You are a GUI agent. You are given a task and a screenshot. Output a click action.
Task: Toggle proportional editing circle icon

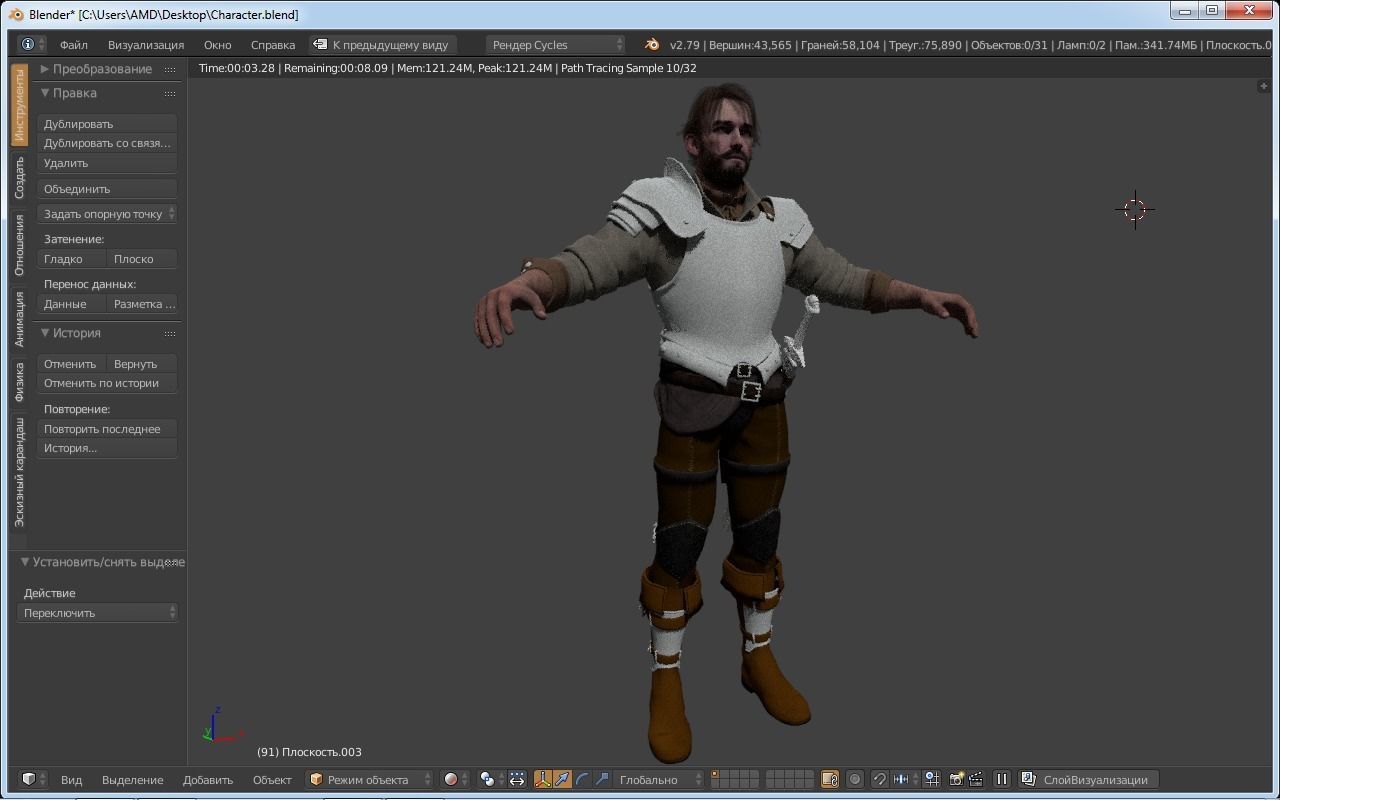(855, 780)
